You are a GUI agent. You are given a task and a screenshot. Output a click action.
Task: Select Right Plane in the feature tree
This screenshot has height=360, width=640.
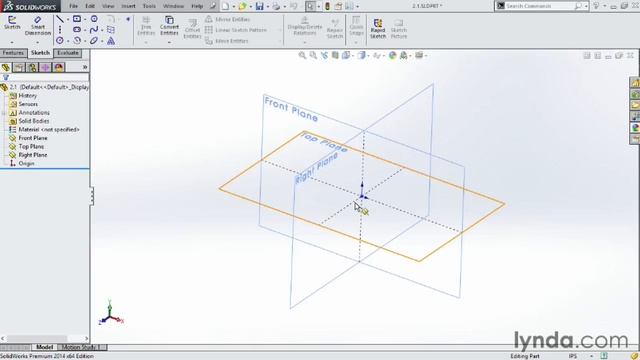33,155
